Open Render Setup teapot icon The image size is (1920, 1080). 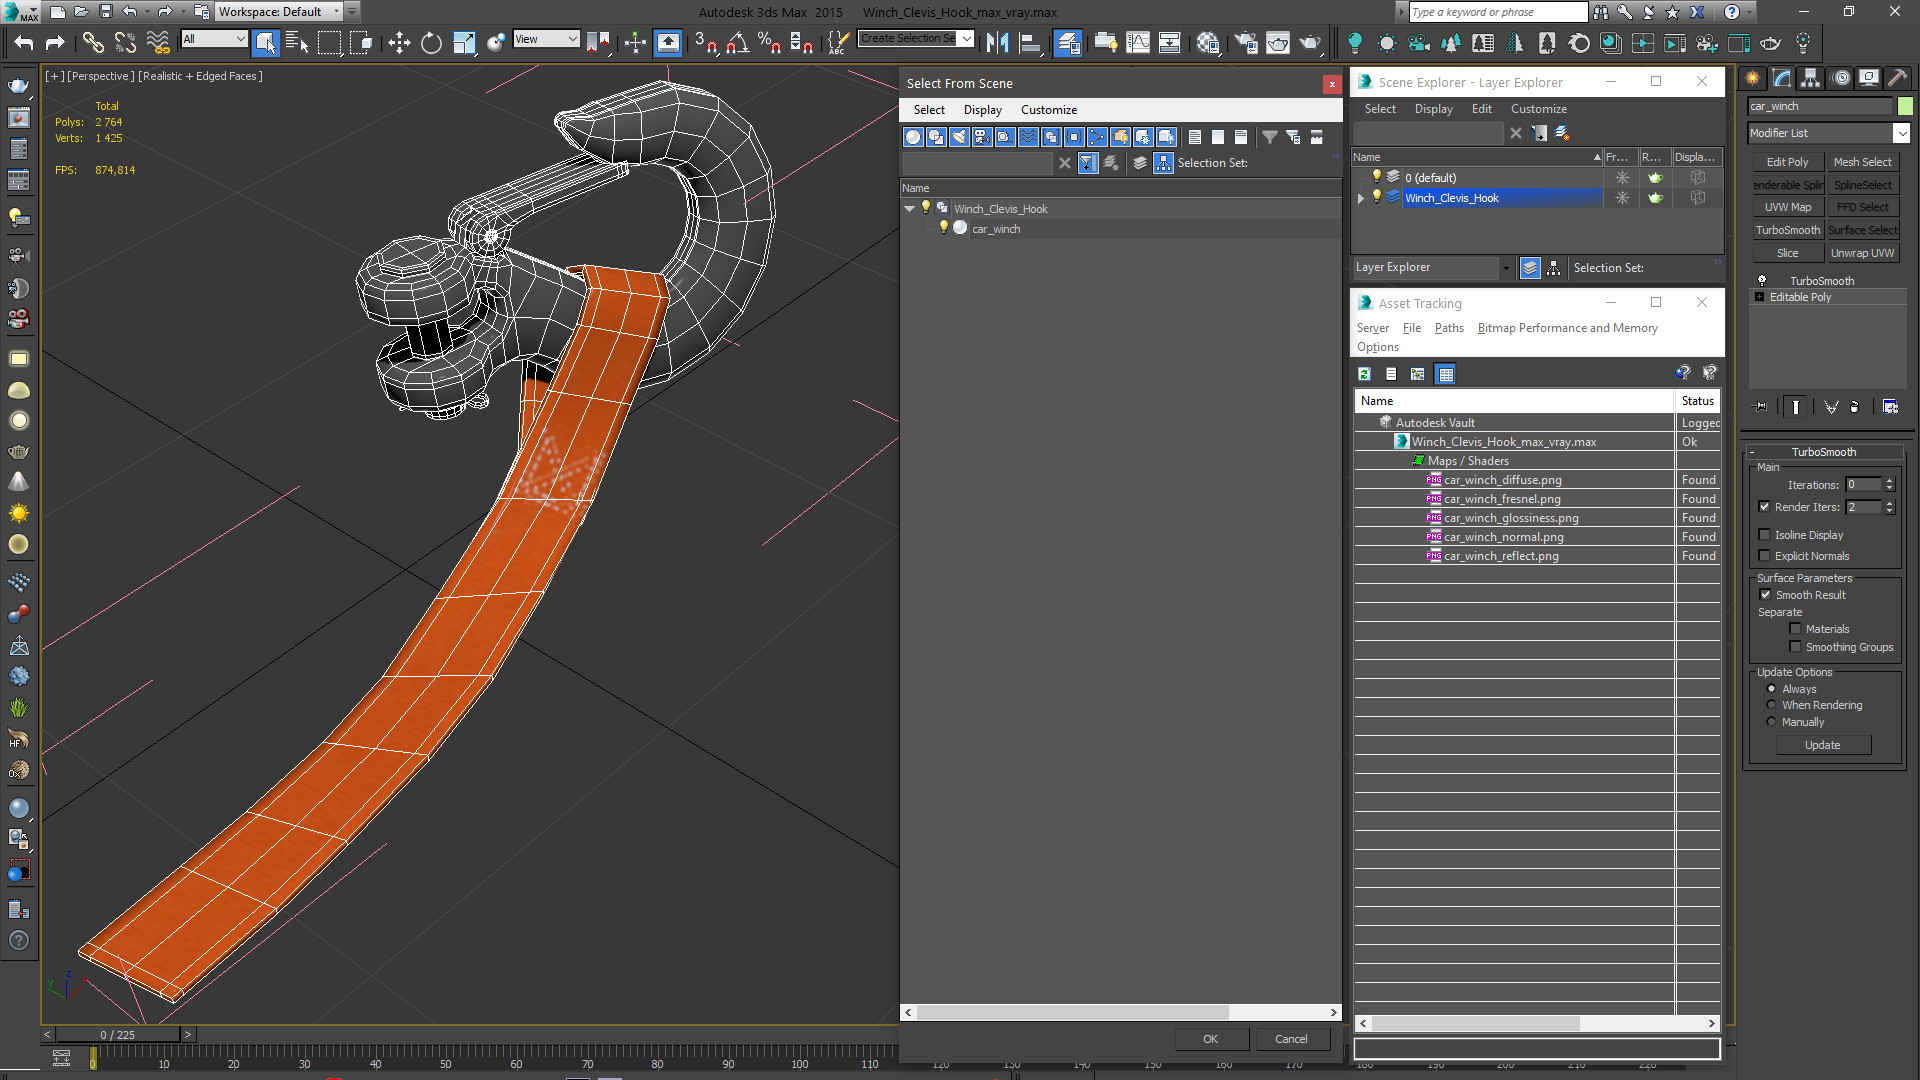coord(1246,42)
